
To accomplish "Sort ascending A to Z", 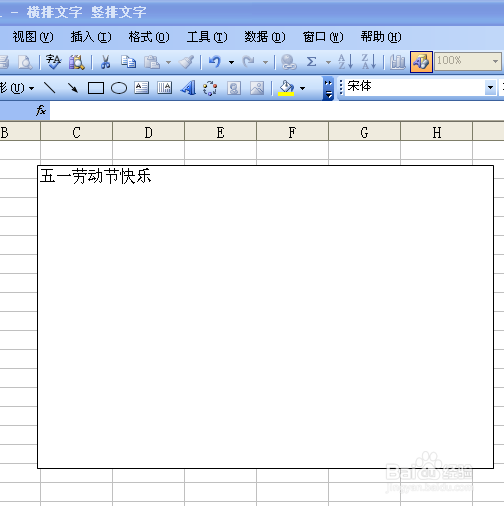I will point(345,62).
